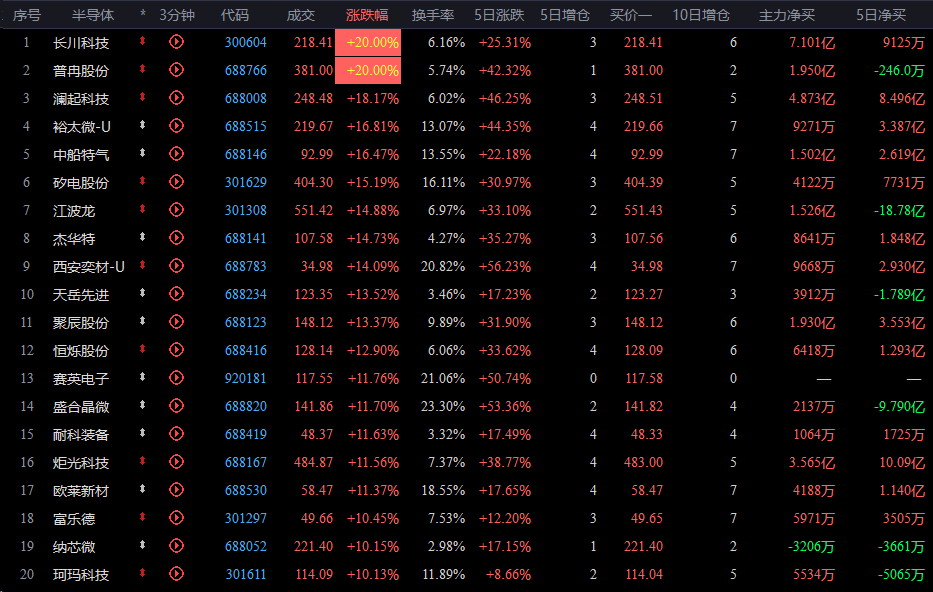Sort by the 涨跌幅 column header
This screenshot has width=933, height=592.
367,15
